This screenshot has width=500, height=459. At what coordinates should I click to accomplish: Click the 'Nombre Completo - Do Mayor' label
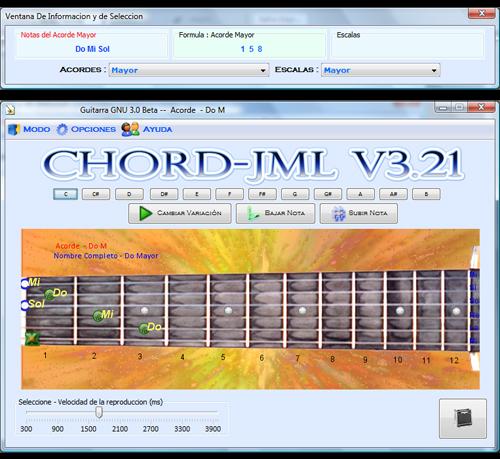tap(106, 256)
